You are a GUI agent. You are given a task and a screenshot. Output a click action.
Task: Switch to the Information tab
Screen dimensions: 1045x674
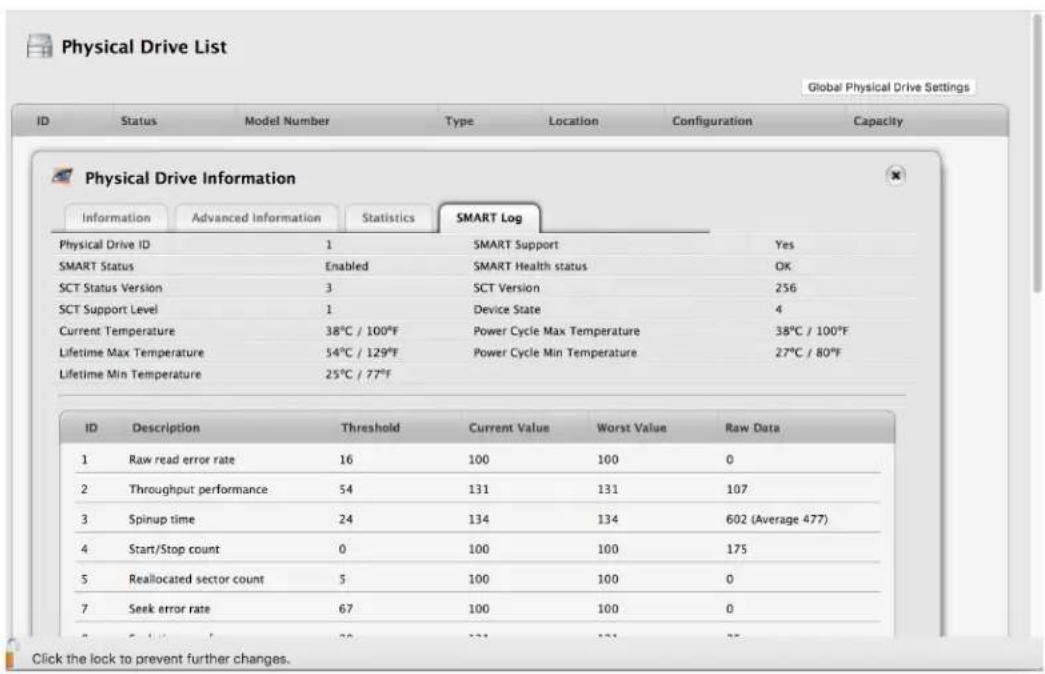[116, 218]
